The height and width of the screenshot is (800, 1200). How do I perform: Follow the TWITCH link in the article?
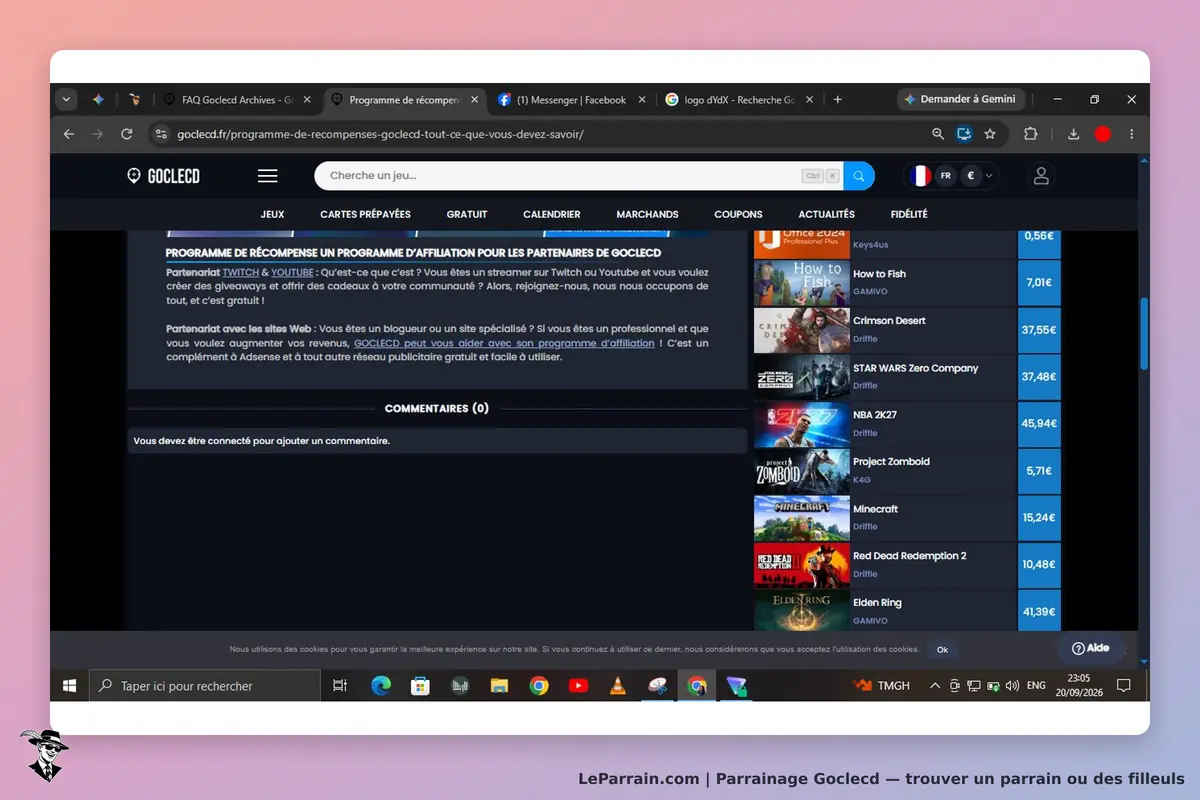240,272
